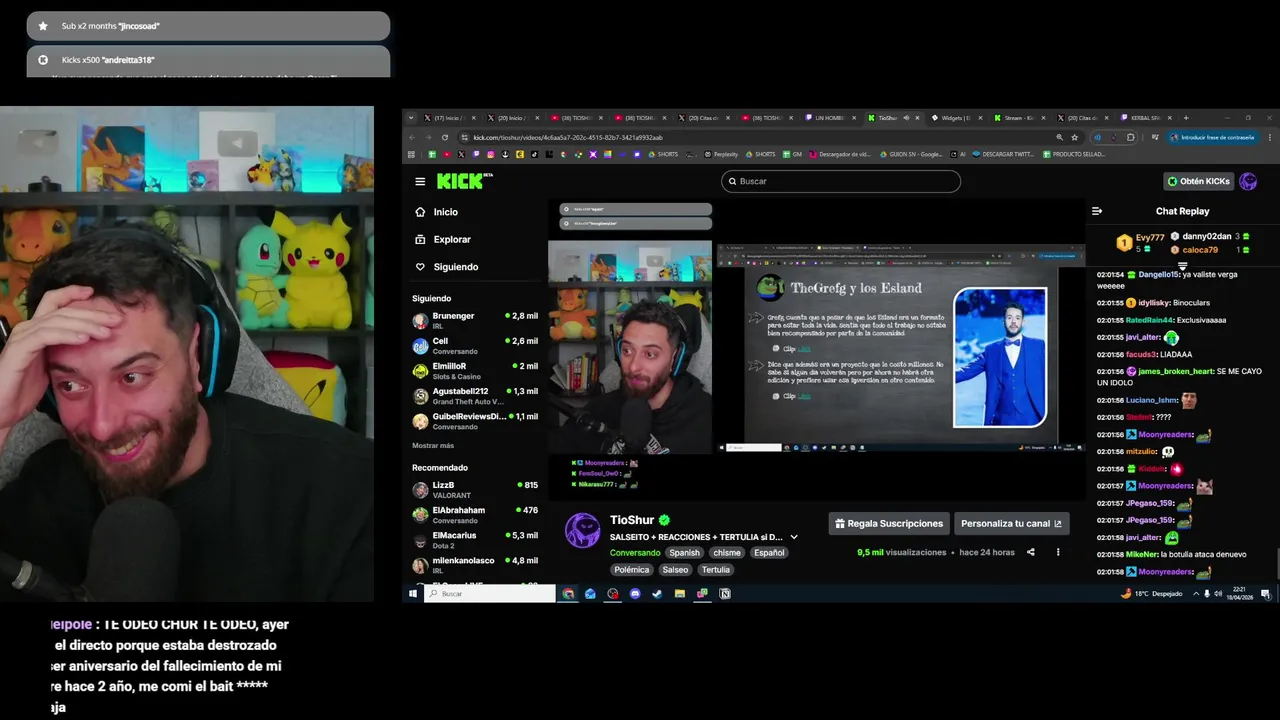Click the Regala Suscripciones button

pos(889,523)
